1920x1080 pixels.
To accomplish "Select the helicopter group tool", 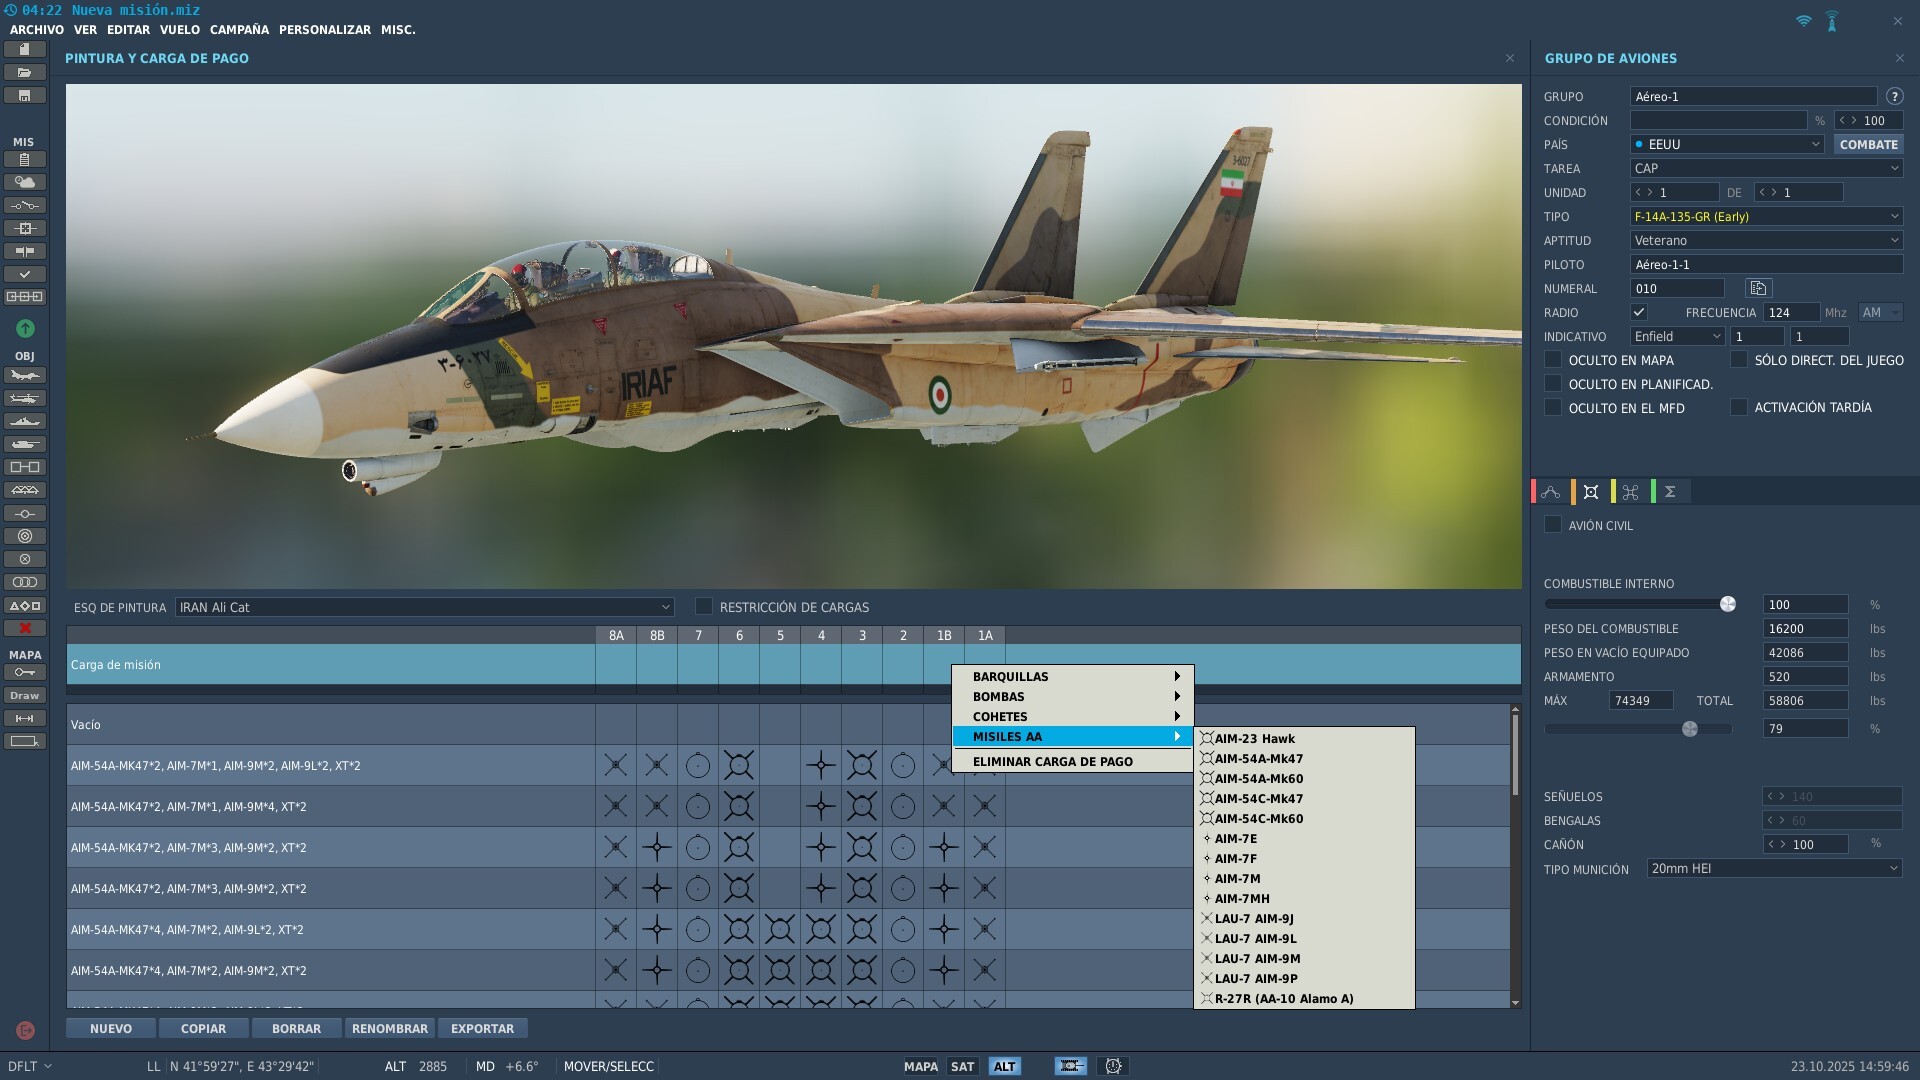I will [x=25, y=398].
